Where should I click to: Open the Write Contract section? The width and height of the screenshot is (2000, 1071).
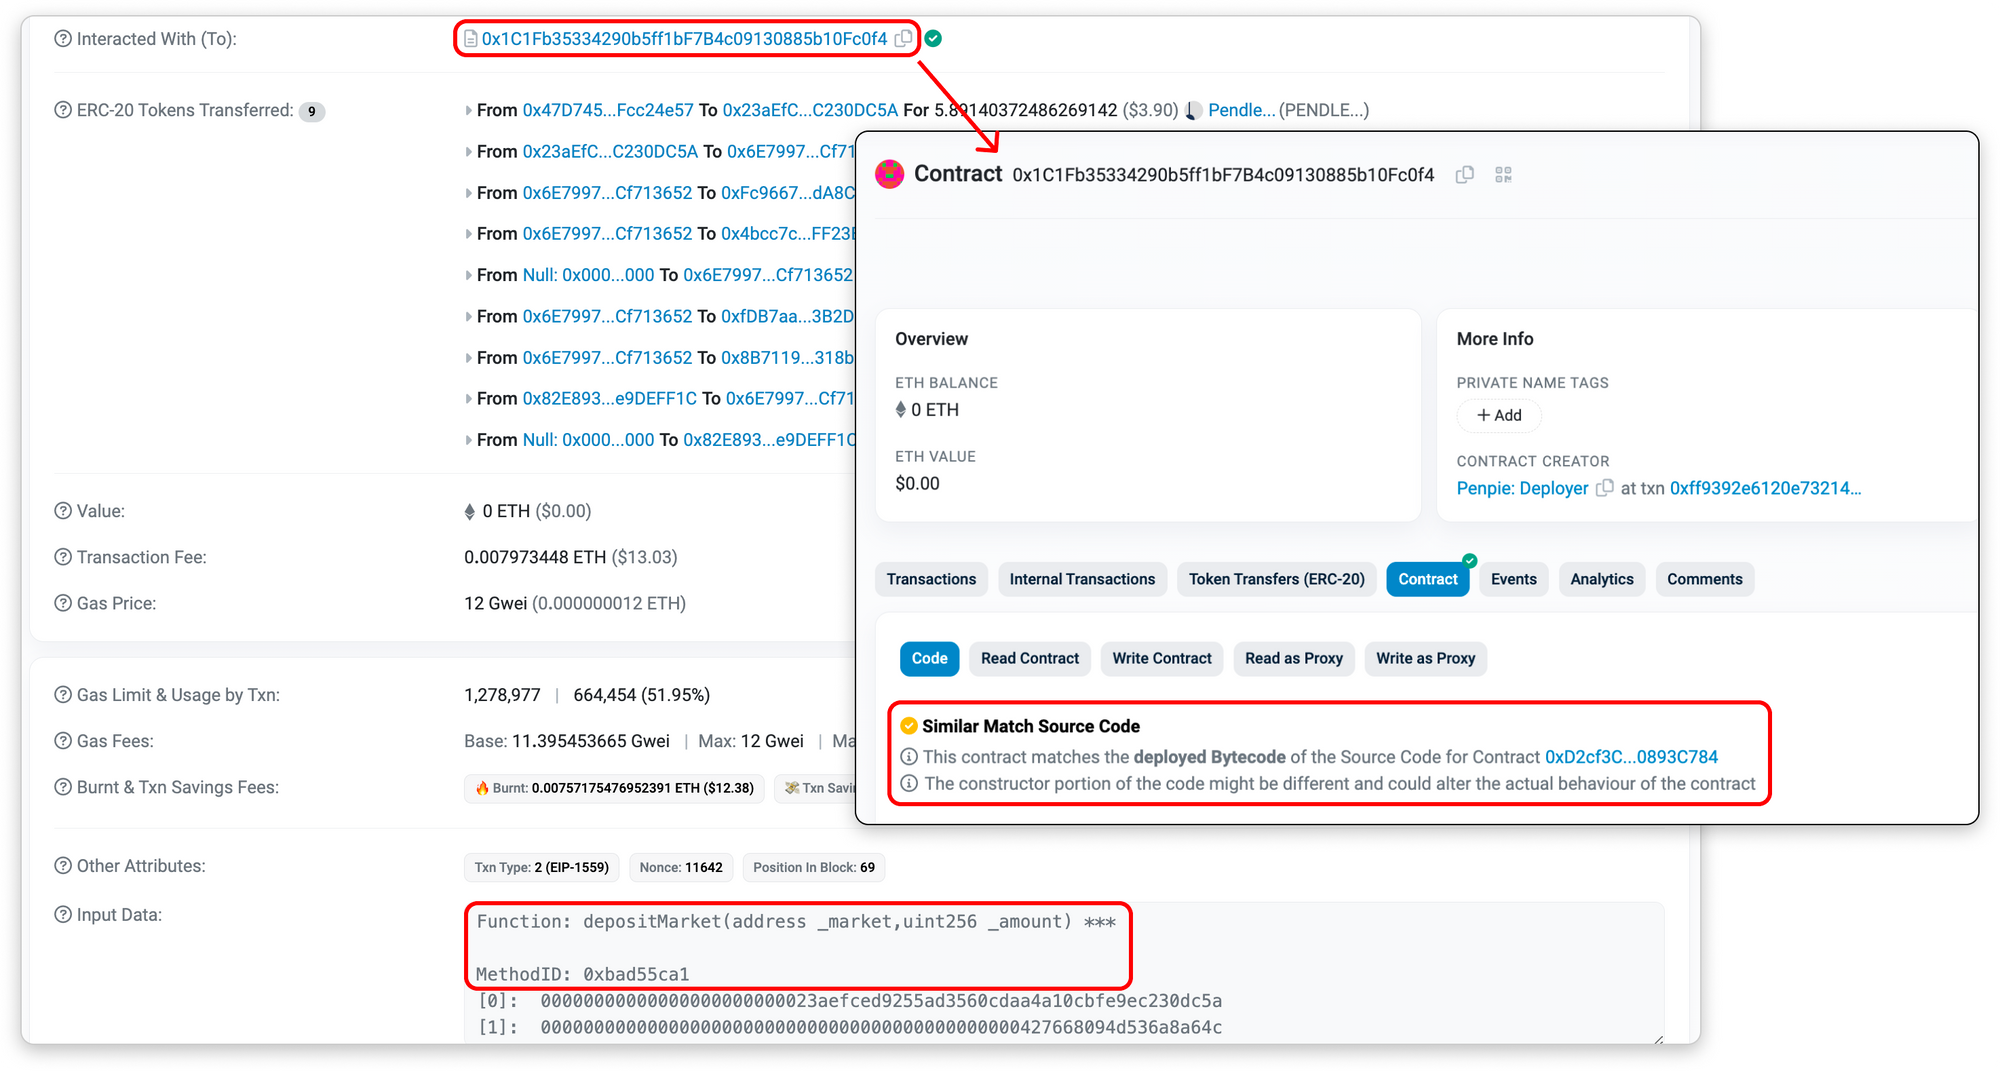[1161, 658]
